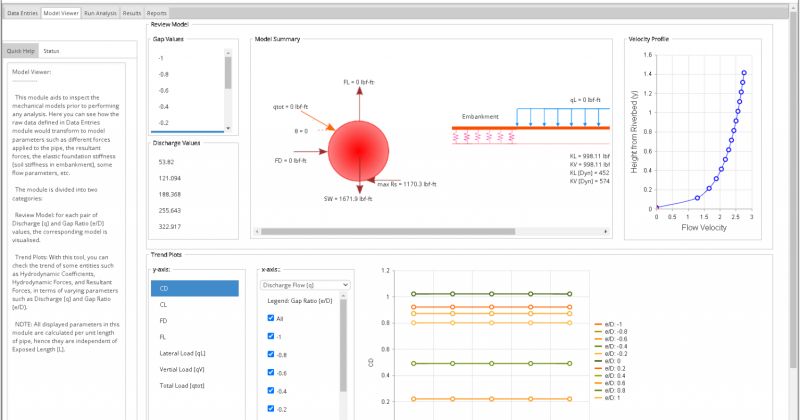Click the max Rs = 1170.3 label
The height and width of the screenshot is (420, 800).
(407, 184)
